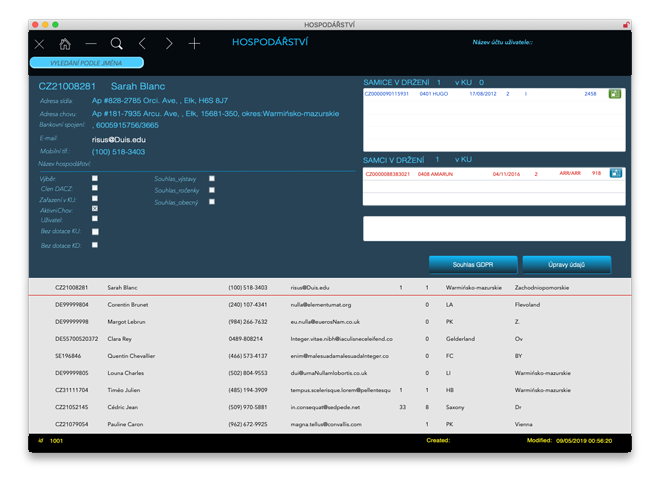Tick the Bez dotace KU checkbox

pyautogui.click(x=95, y=230)
